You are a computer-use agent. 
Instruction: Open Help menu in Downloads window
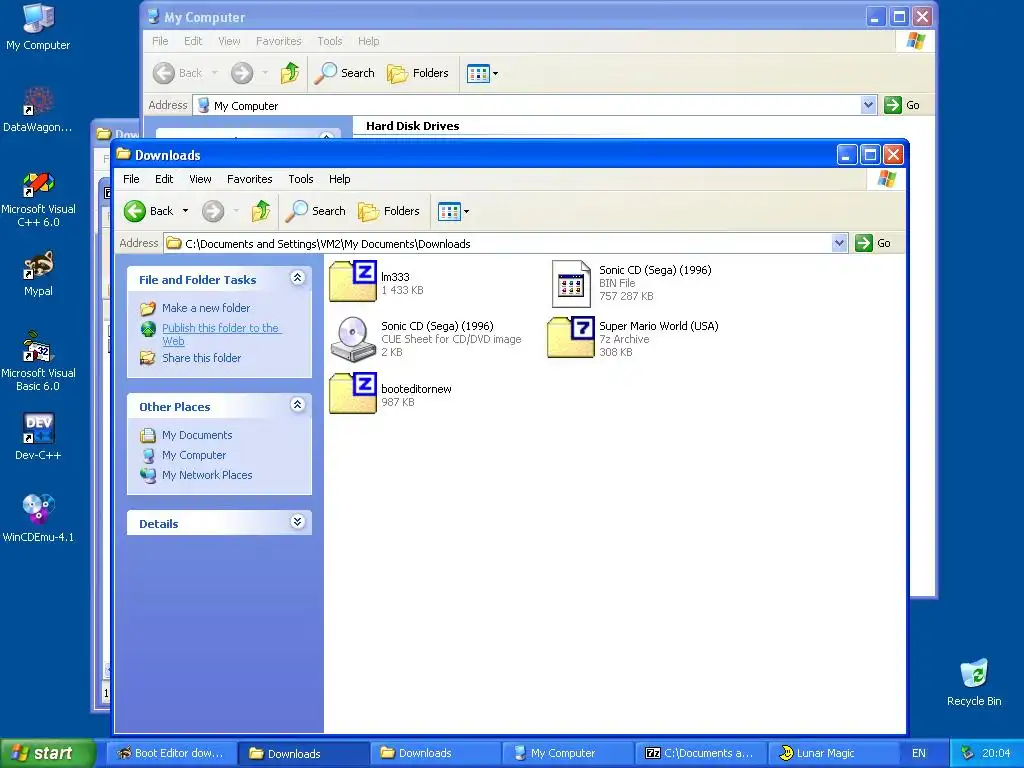click(x=339, y=179)
